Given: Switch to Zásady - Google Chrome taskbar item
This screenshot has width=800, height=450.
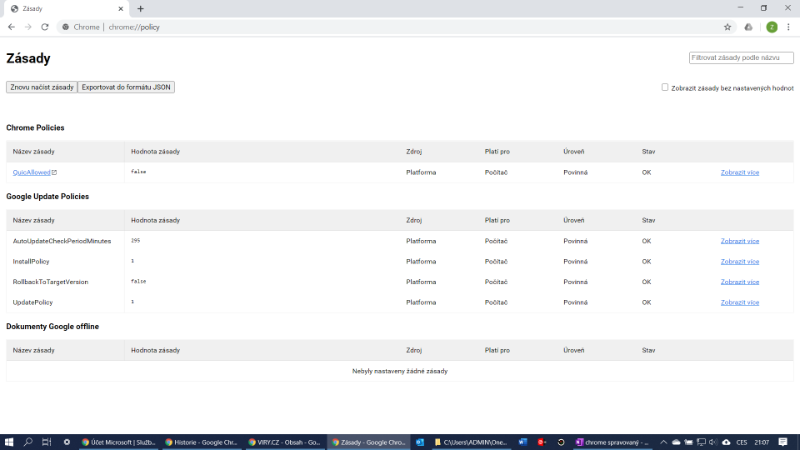Looking at the screenshot, I should (x=368, y=442).
